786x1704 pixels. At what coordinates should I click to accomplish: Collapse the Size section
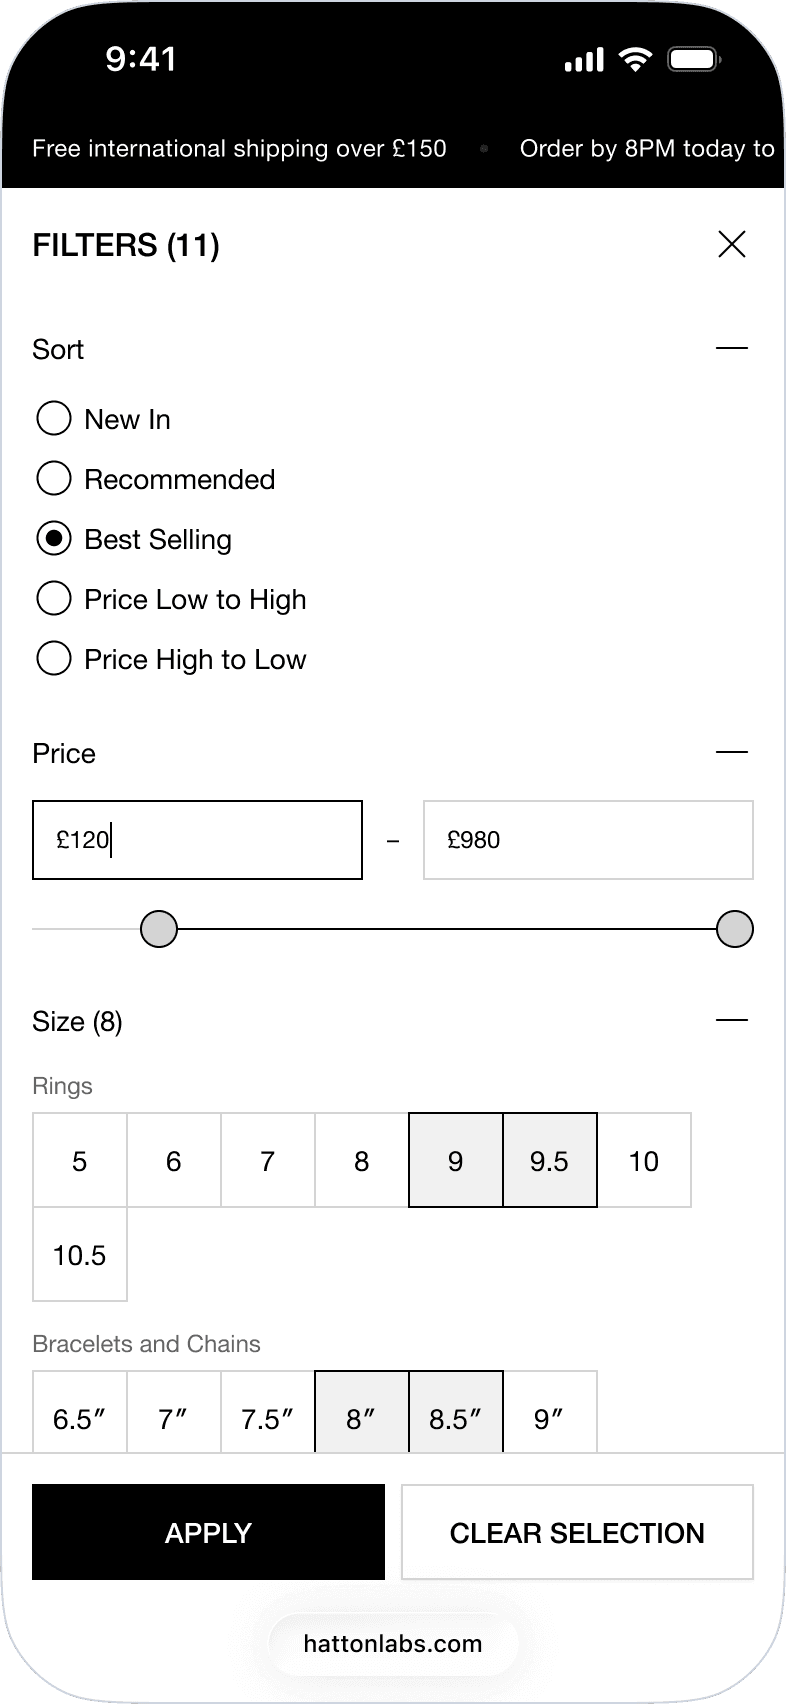coord(732,1020)
